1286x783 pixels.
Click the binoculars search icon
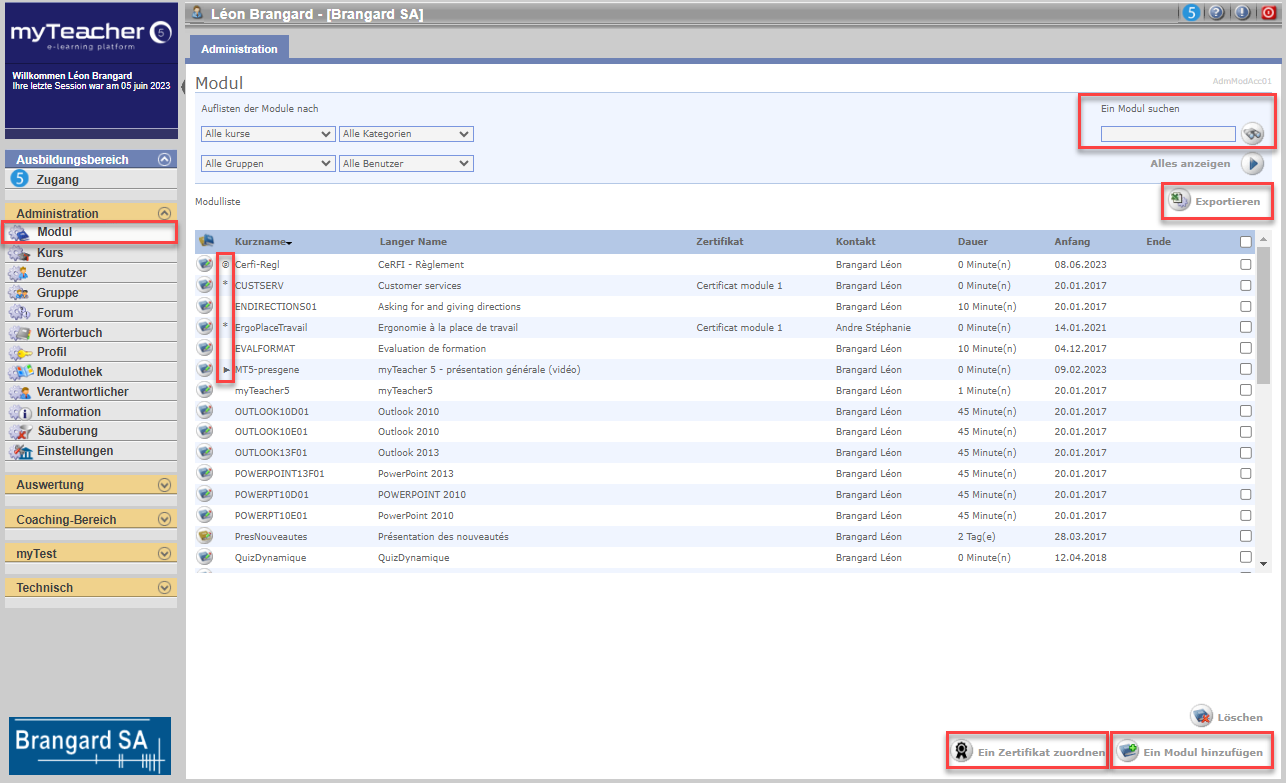(1252, 134)
